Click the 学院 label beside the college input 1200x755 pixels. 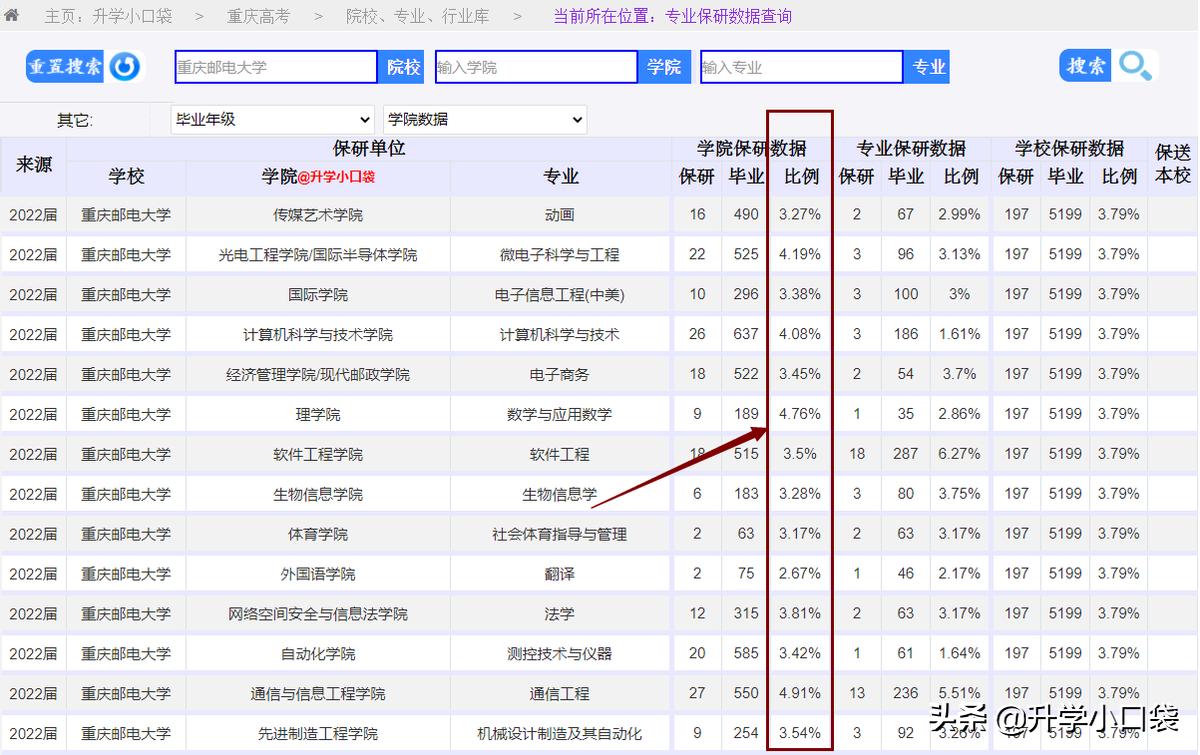pyautogui.click(x=665, y=66)
